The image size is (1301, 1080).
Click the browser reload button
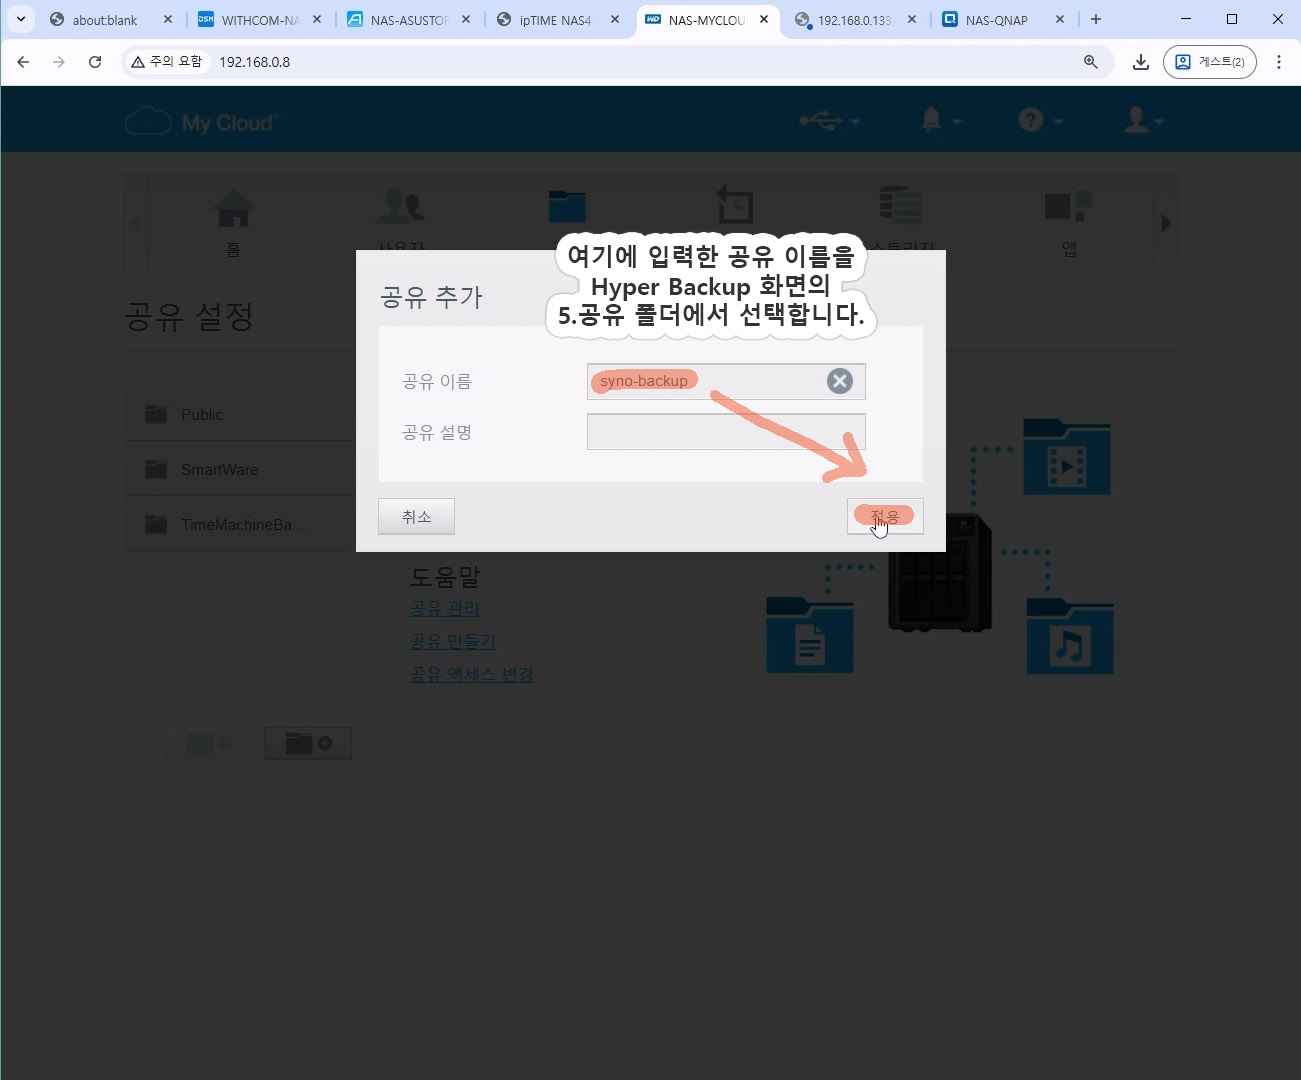95,62
